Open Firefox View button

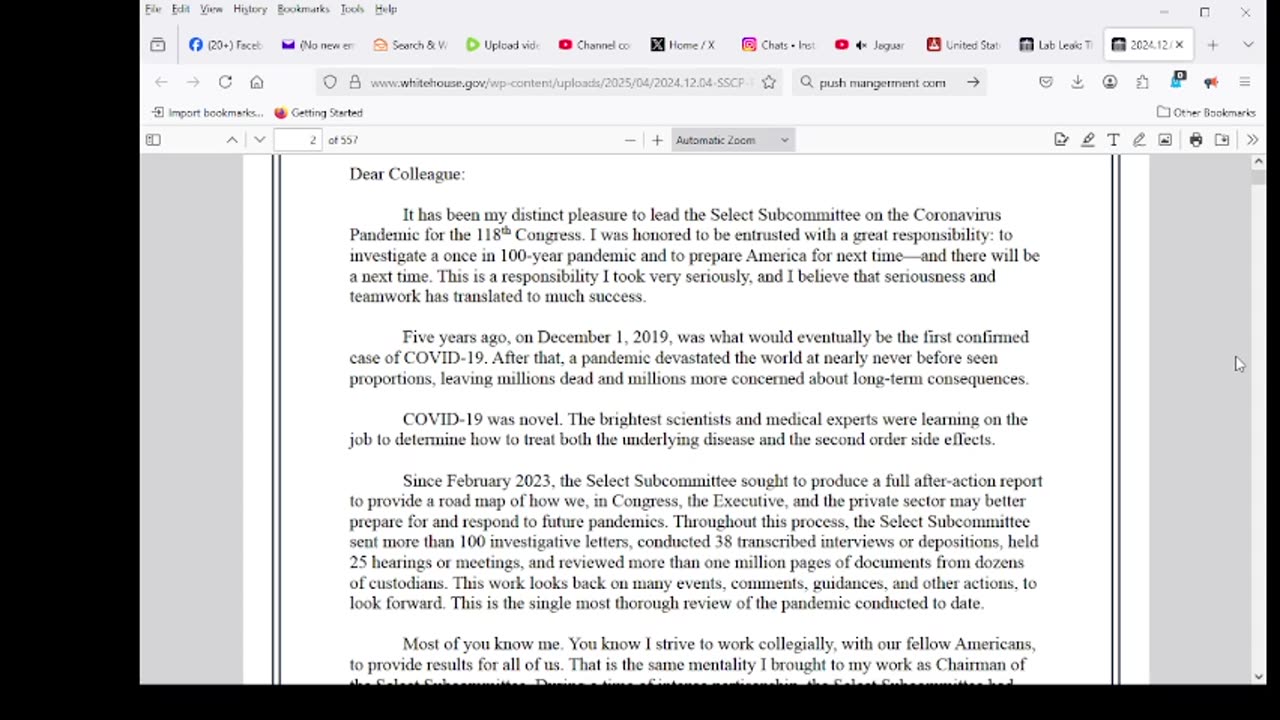pyautogui.click(x=158, y=45)
